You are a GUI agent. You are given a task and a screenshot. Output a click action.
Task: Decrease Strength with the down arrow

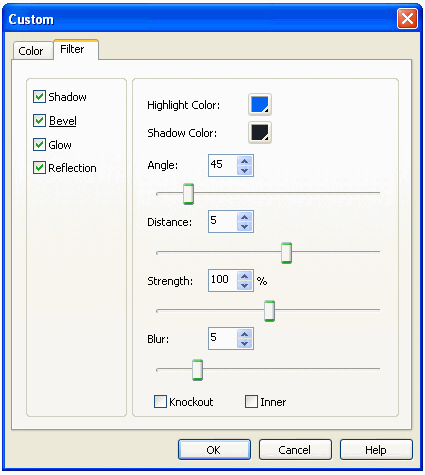[x=245, y=285]
